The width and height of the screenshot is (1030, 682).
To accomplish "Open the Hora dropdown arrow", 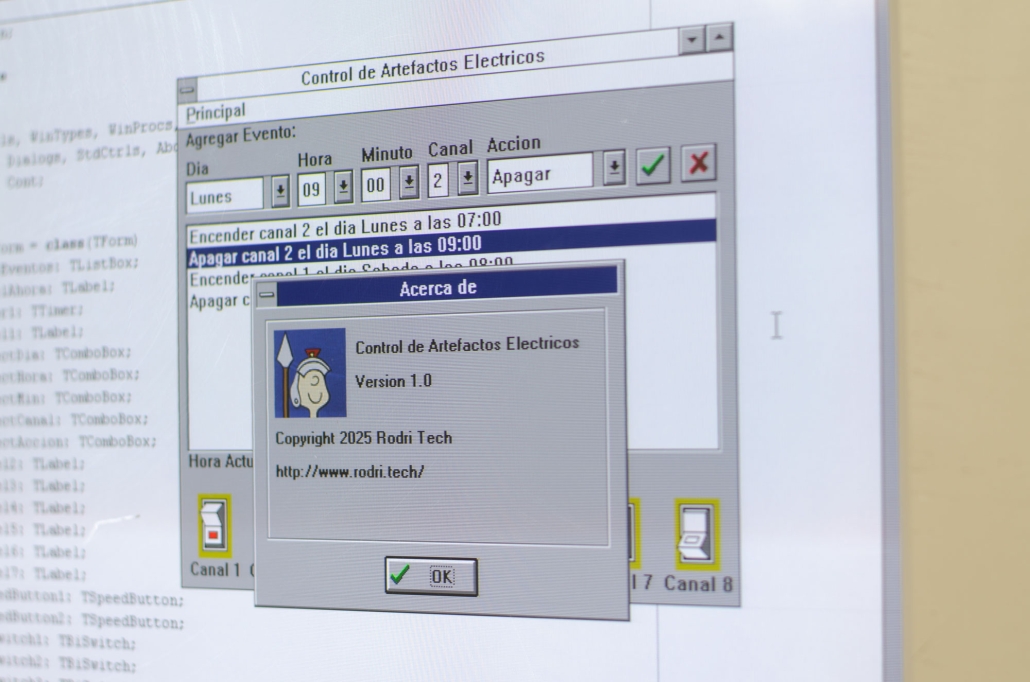I will click(343, 185).
